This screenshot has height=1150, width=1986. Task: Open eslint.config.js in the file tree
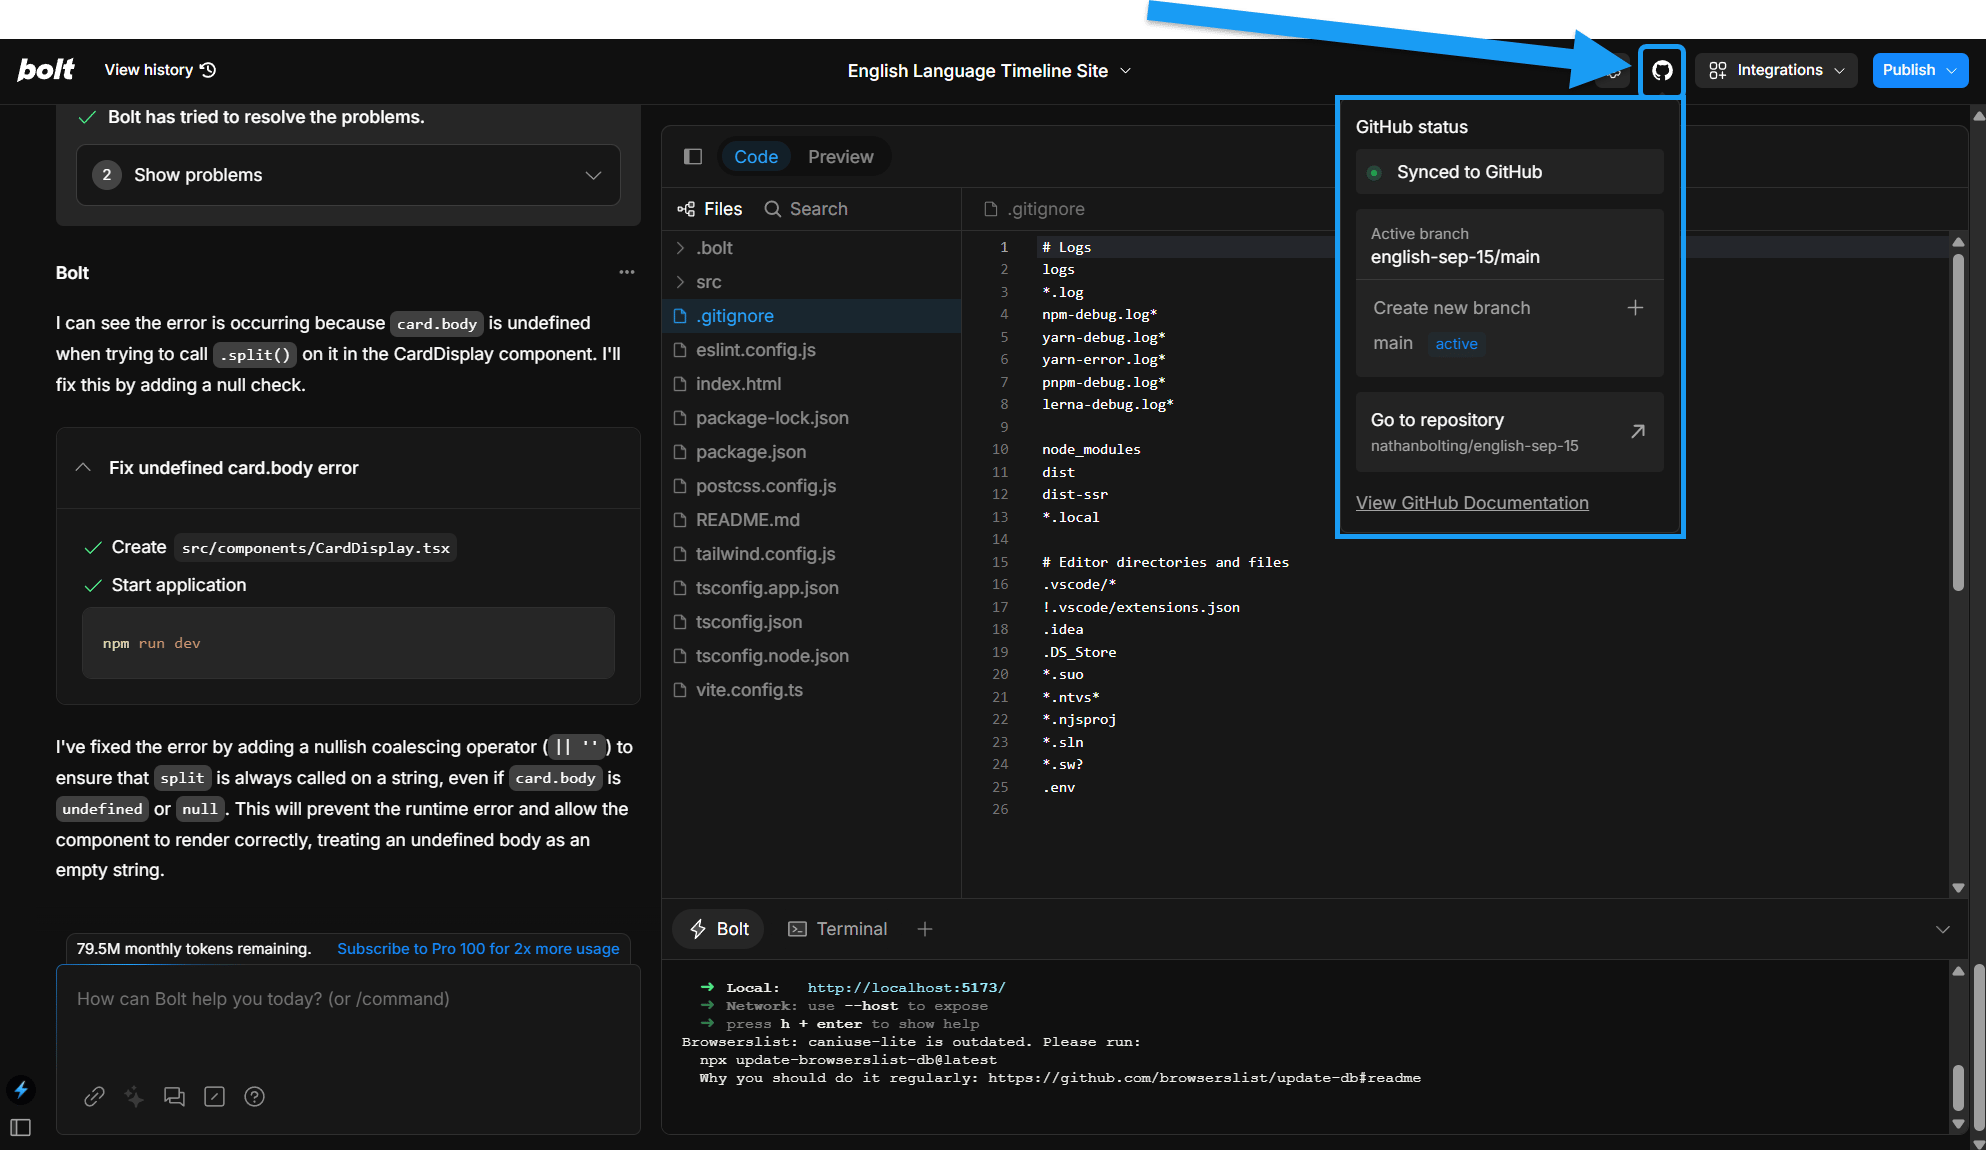point(811,350)
